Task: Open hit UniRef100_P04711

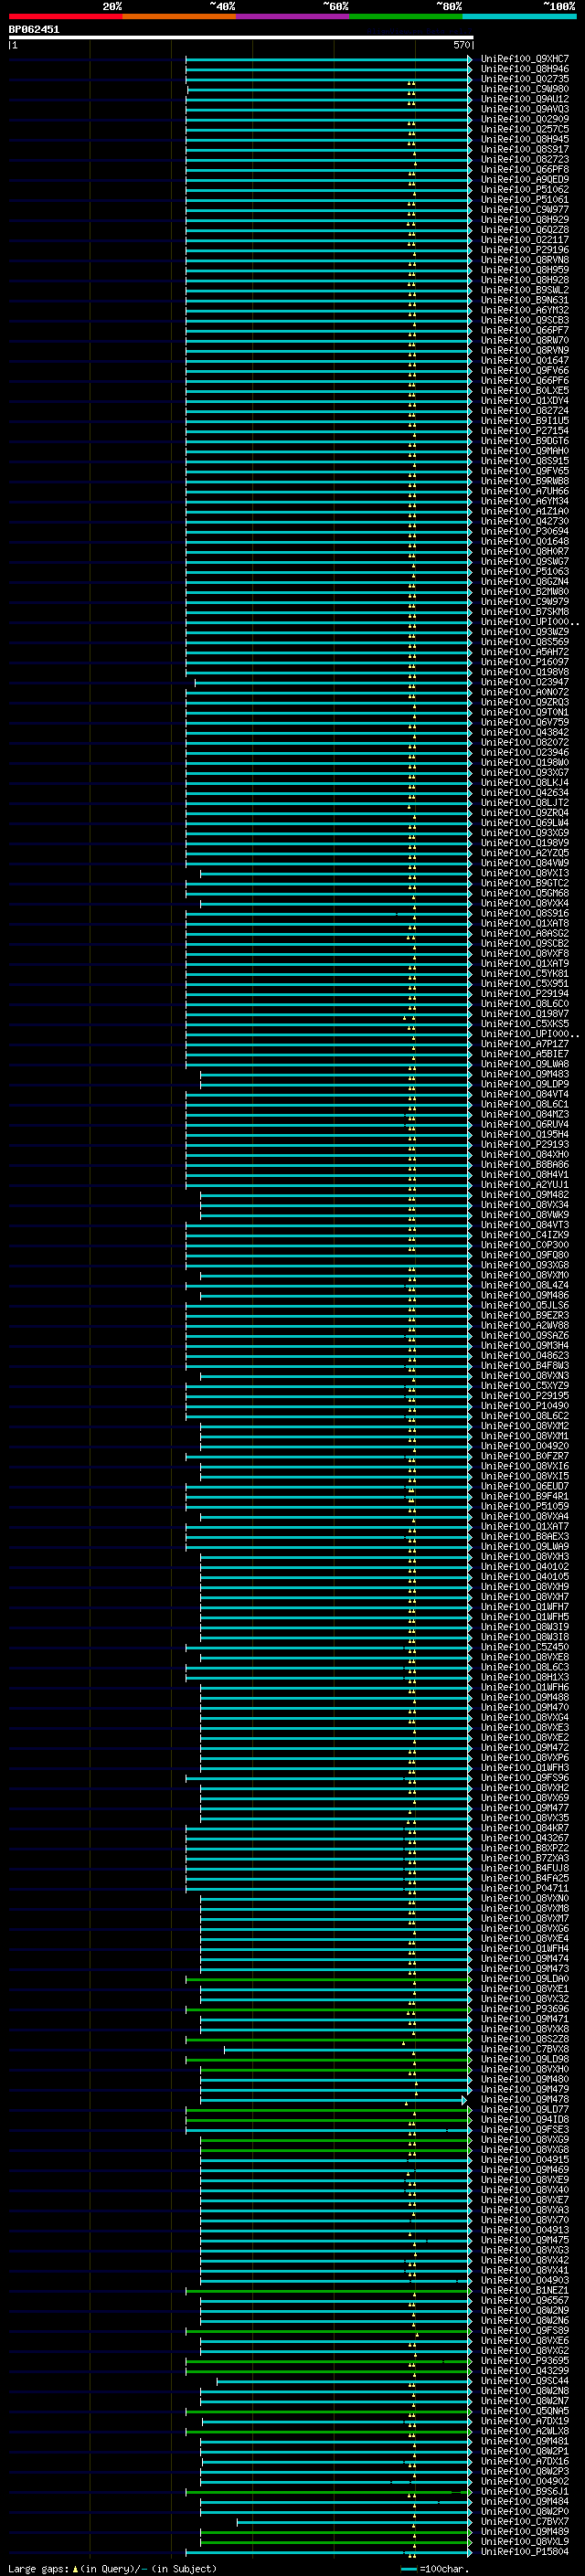Action: (525, 1889)
